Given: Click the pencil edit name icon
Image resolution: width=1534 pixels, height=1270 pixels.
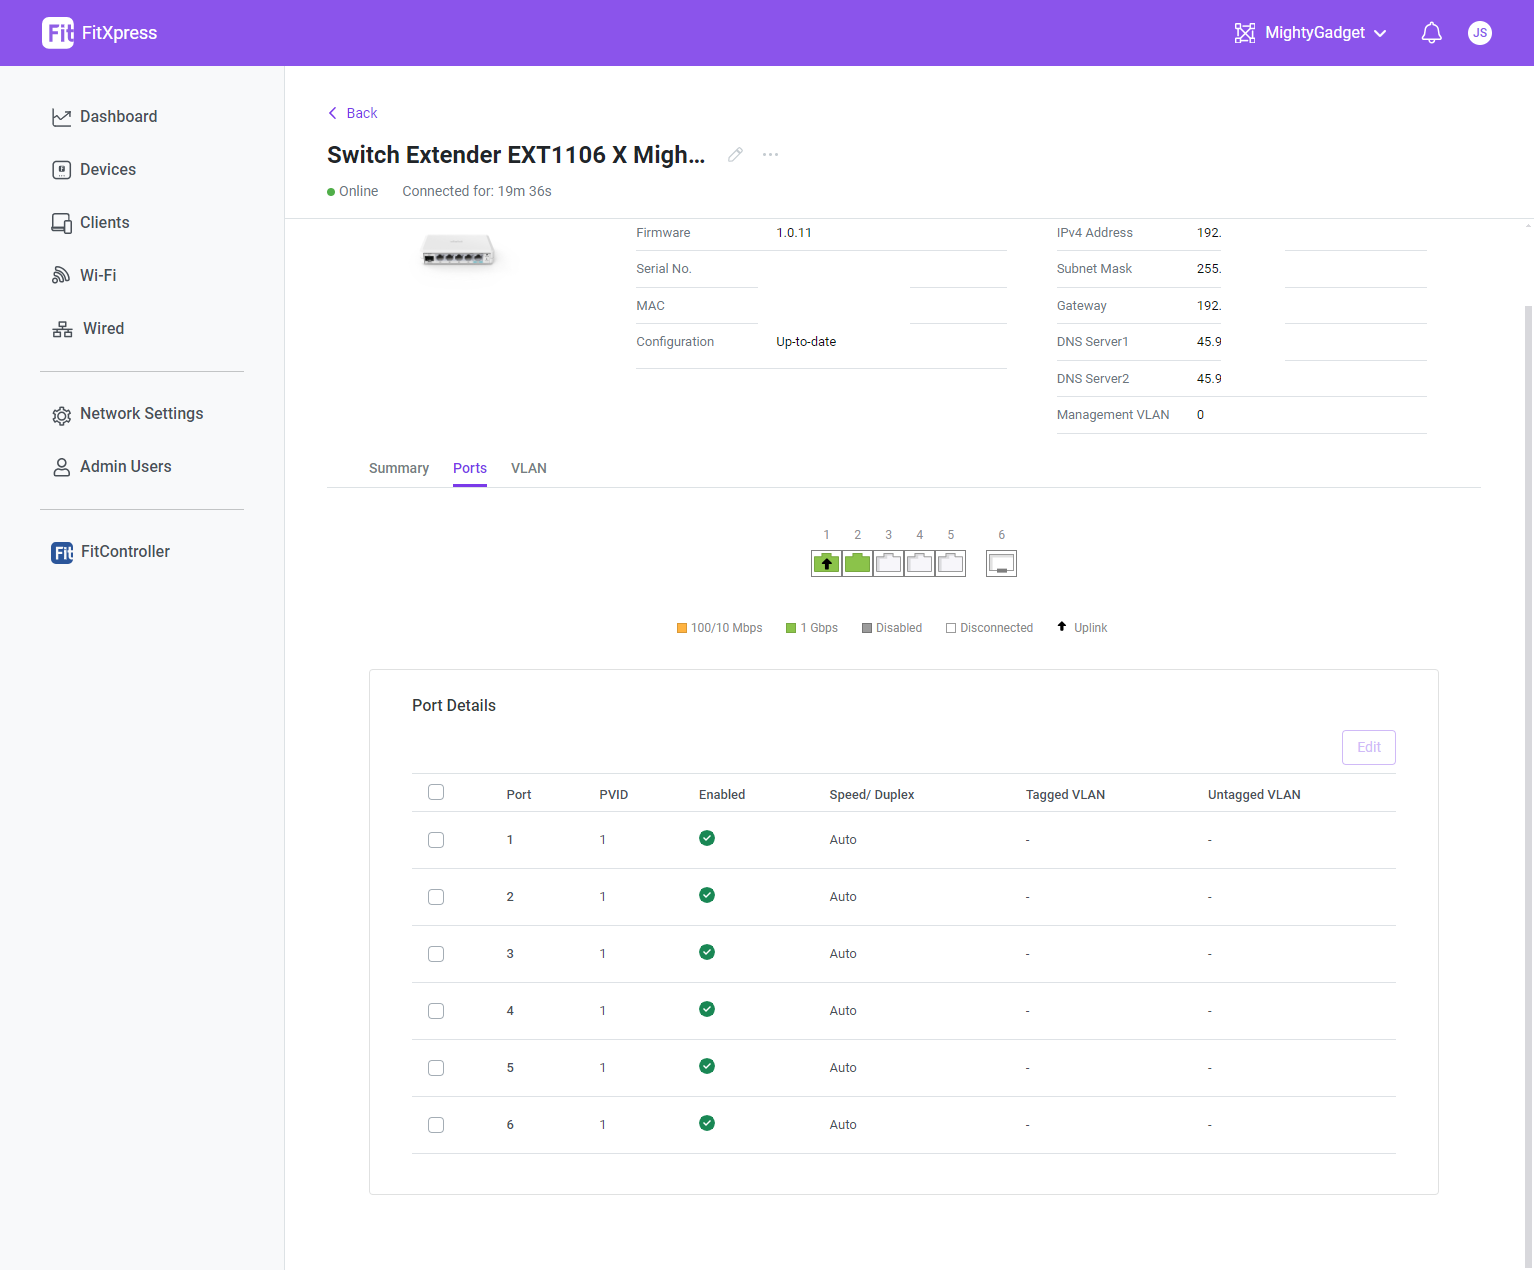Looking at the screenshot, I should 735,155.
